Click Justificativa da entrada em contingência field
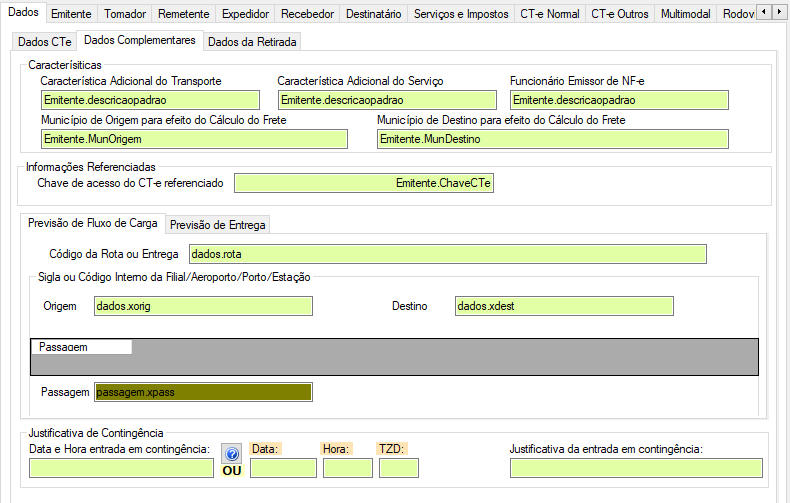This screenshot has height=503, width=790. pos(636,468)
